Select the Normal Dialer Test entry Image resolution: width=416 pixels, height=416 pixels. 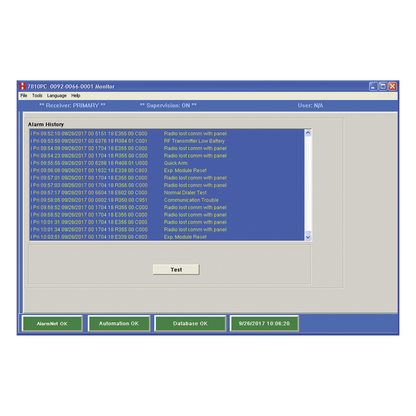[x=167, y=193]
